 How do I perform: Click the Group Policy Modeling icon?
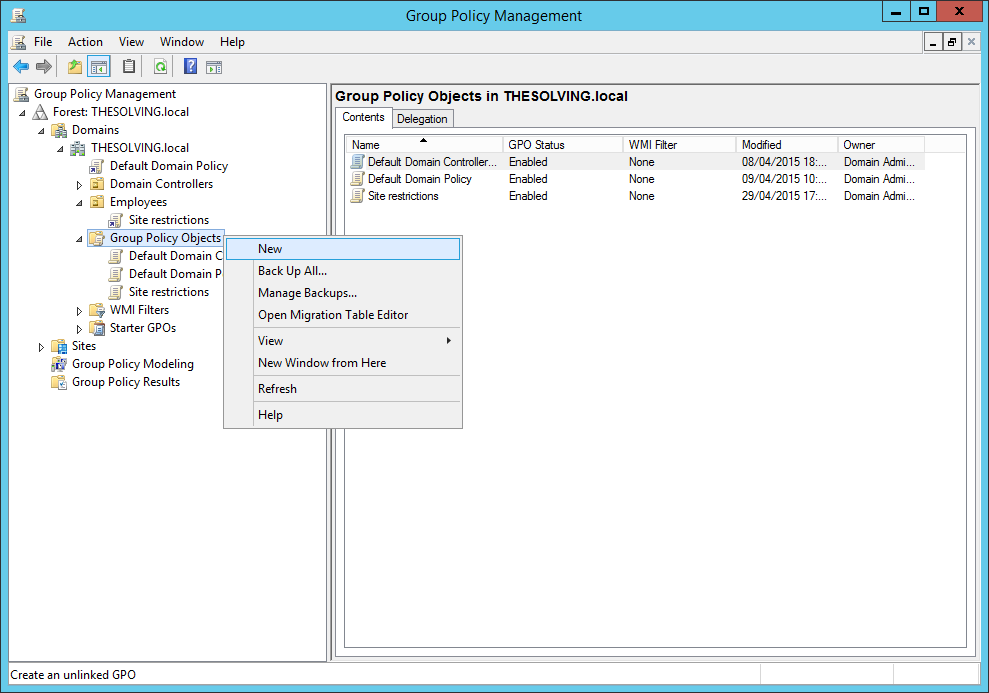pyautogui.click(x=59, y=364)
